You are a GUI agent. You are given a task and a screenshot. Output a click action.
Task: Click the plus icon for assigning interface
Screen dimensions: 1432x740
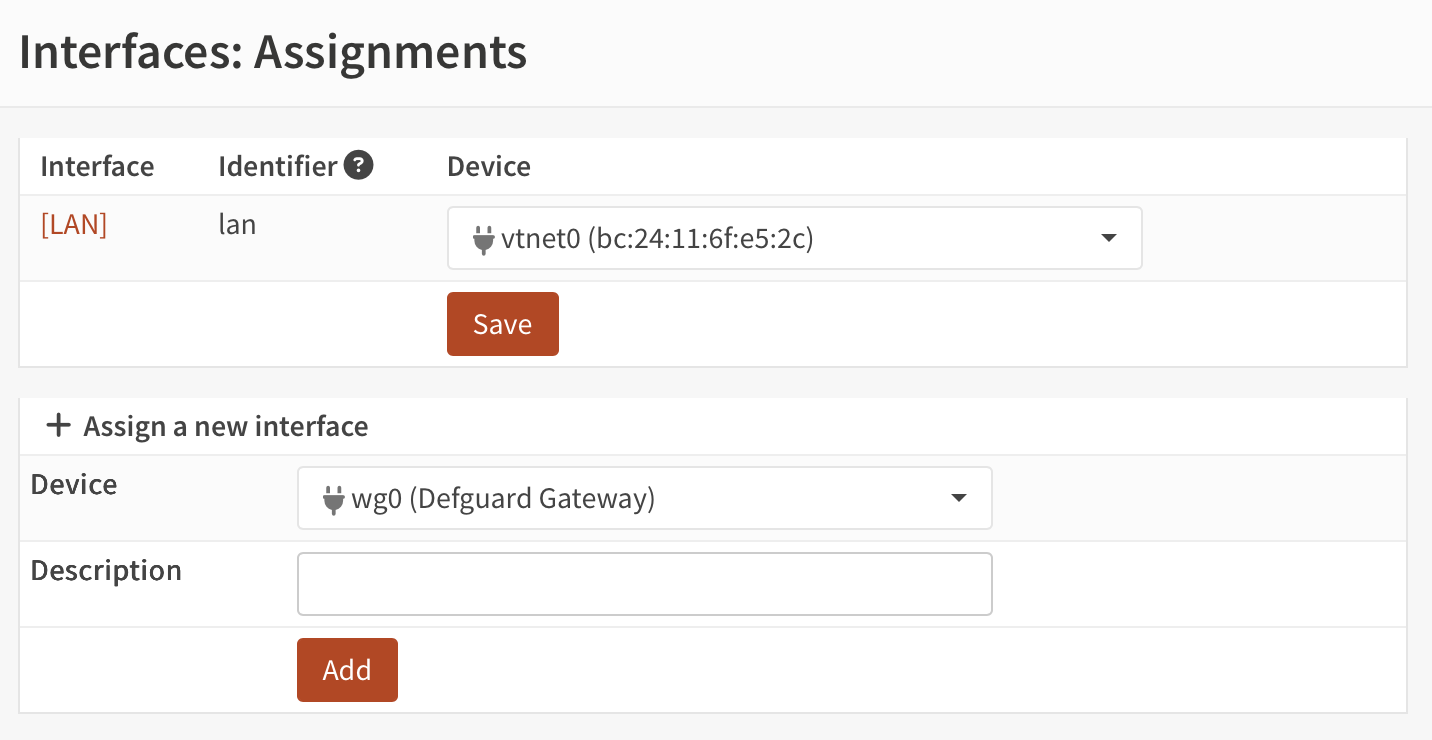58,426
